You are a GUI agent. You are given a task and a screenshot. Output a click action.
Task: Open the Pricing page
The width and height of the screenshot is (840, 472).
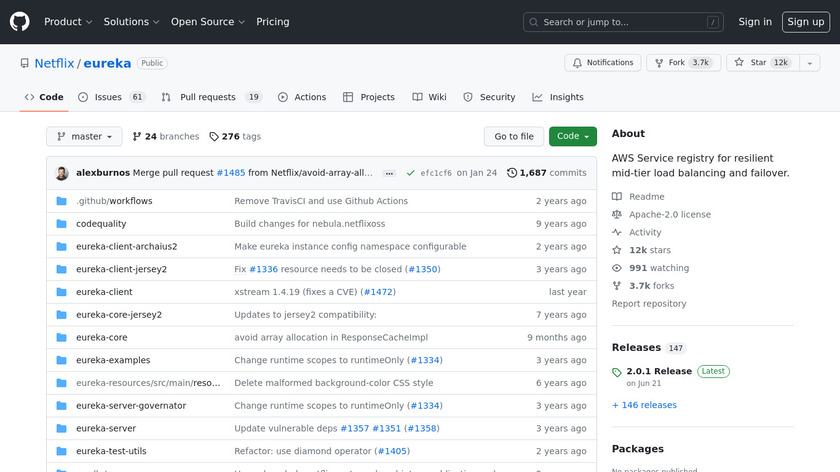click(x=273, y=22)
